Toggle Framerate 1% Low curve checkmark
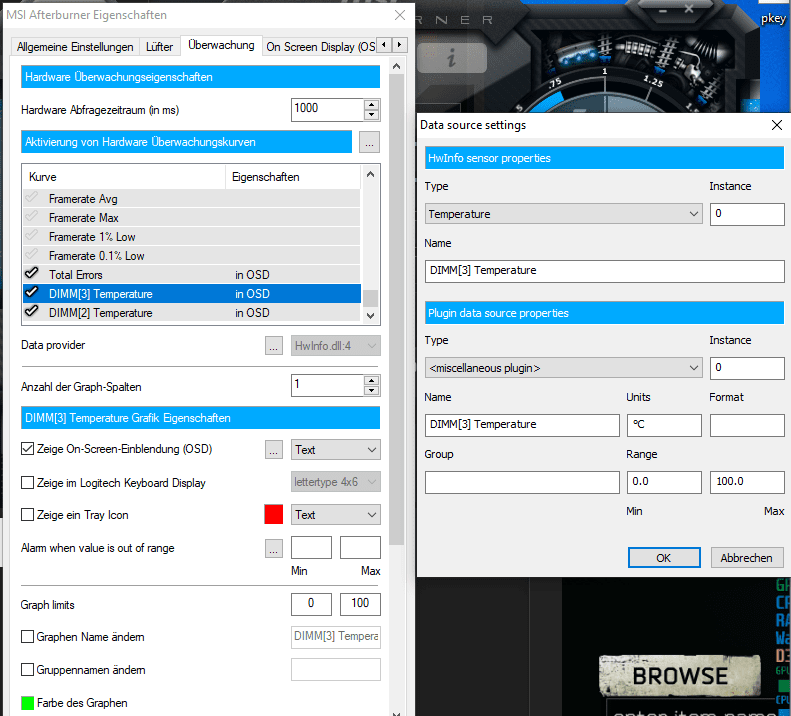The width and height of the screenshot is (791, 716). tap(31, 235)
